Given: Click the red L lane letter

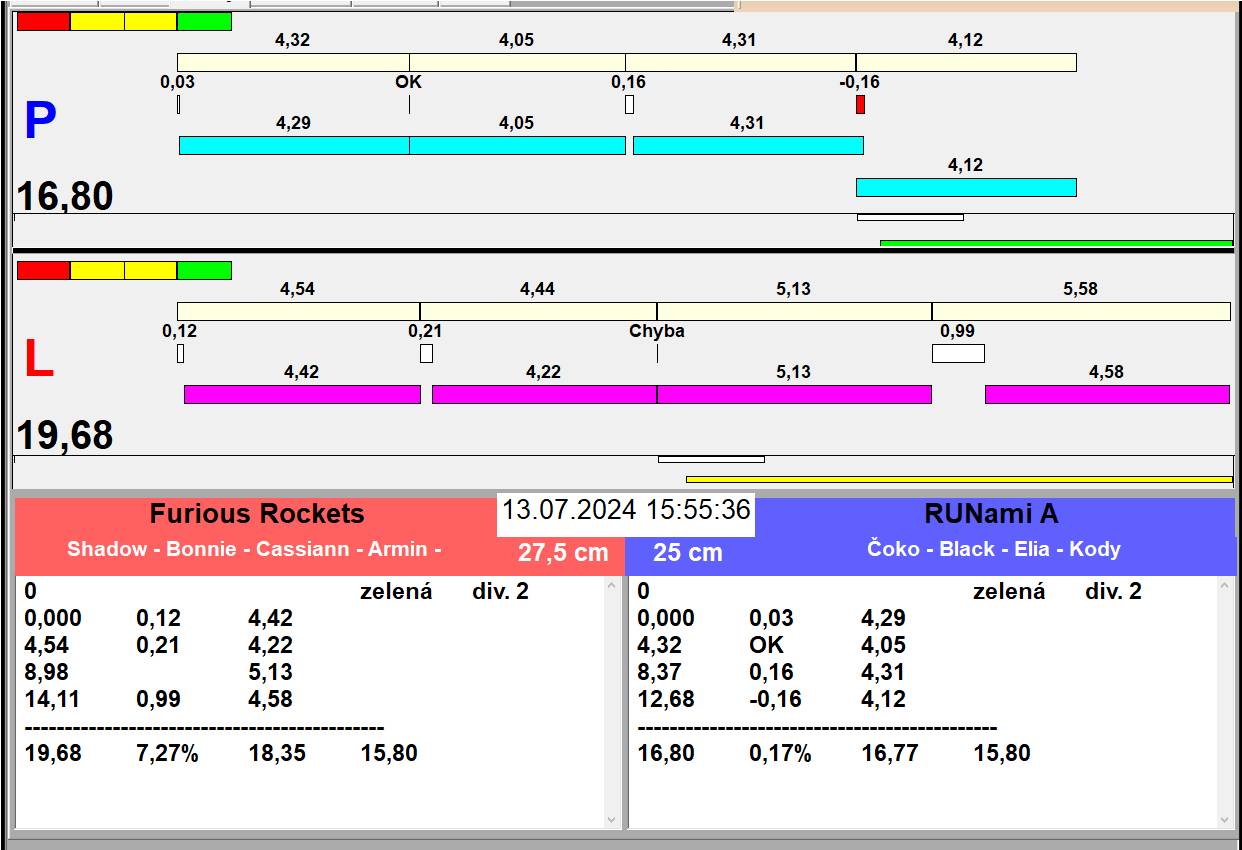Looking at the screenshot, I should click(38, 360).
